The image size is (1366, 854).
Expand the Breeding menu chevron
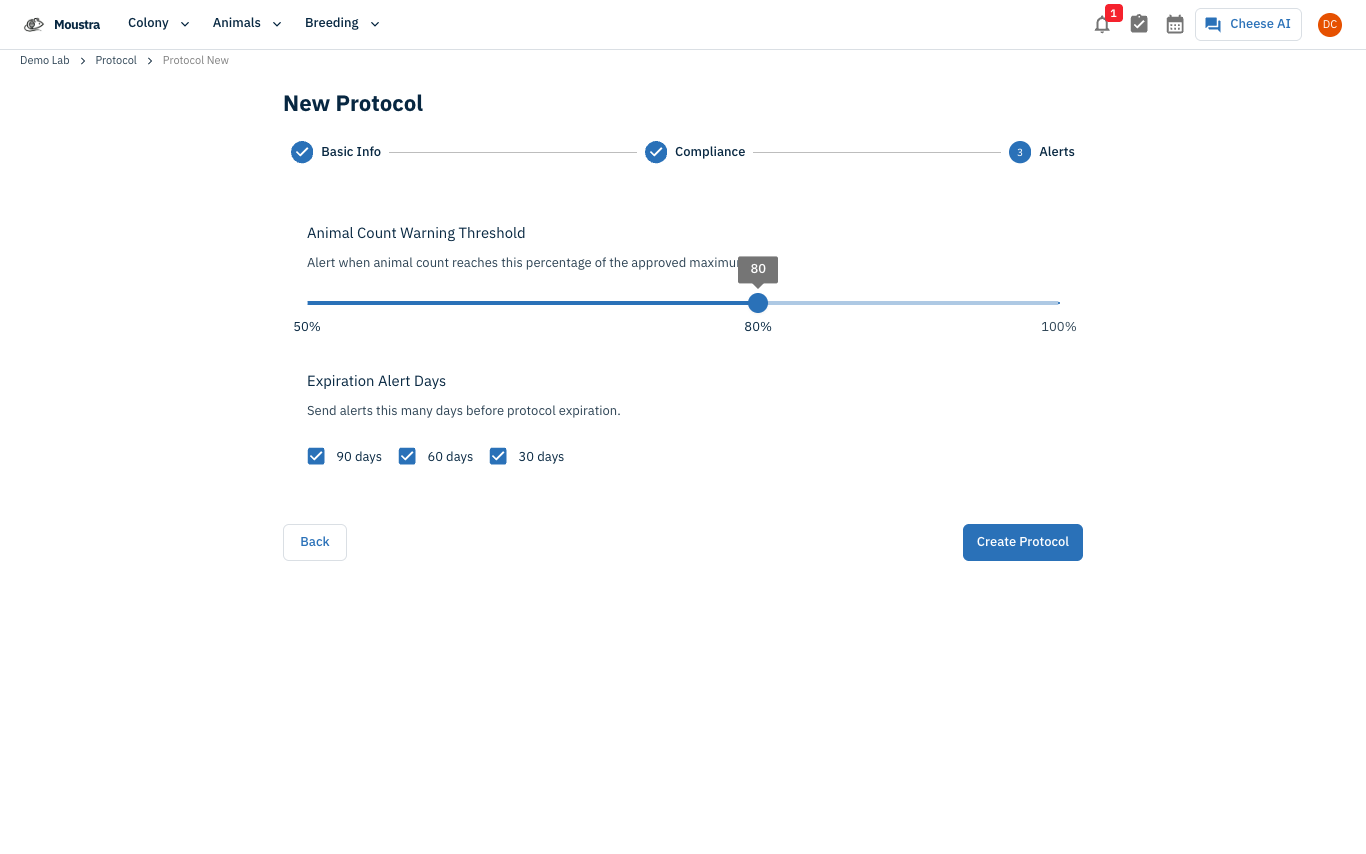[x=375, y=24]
